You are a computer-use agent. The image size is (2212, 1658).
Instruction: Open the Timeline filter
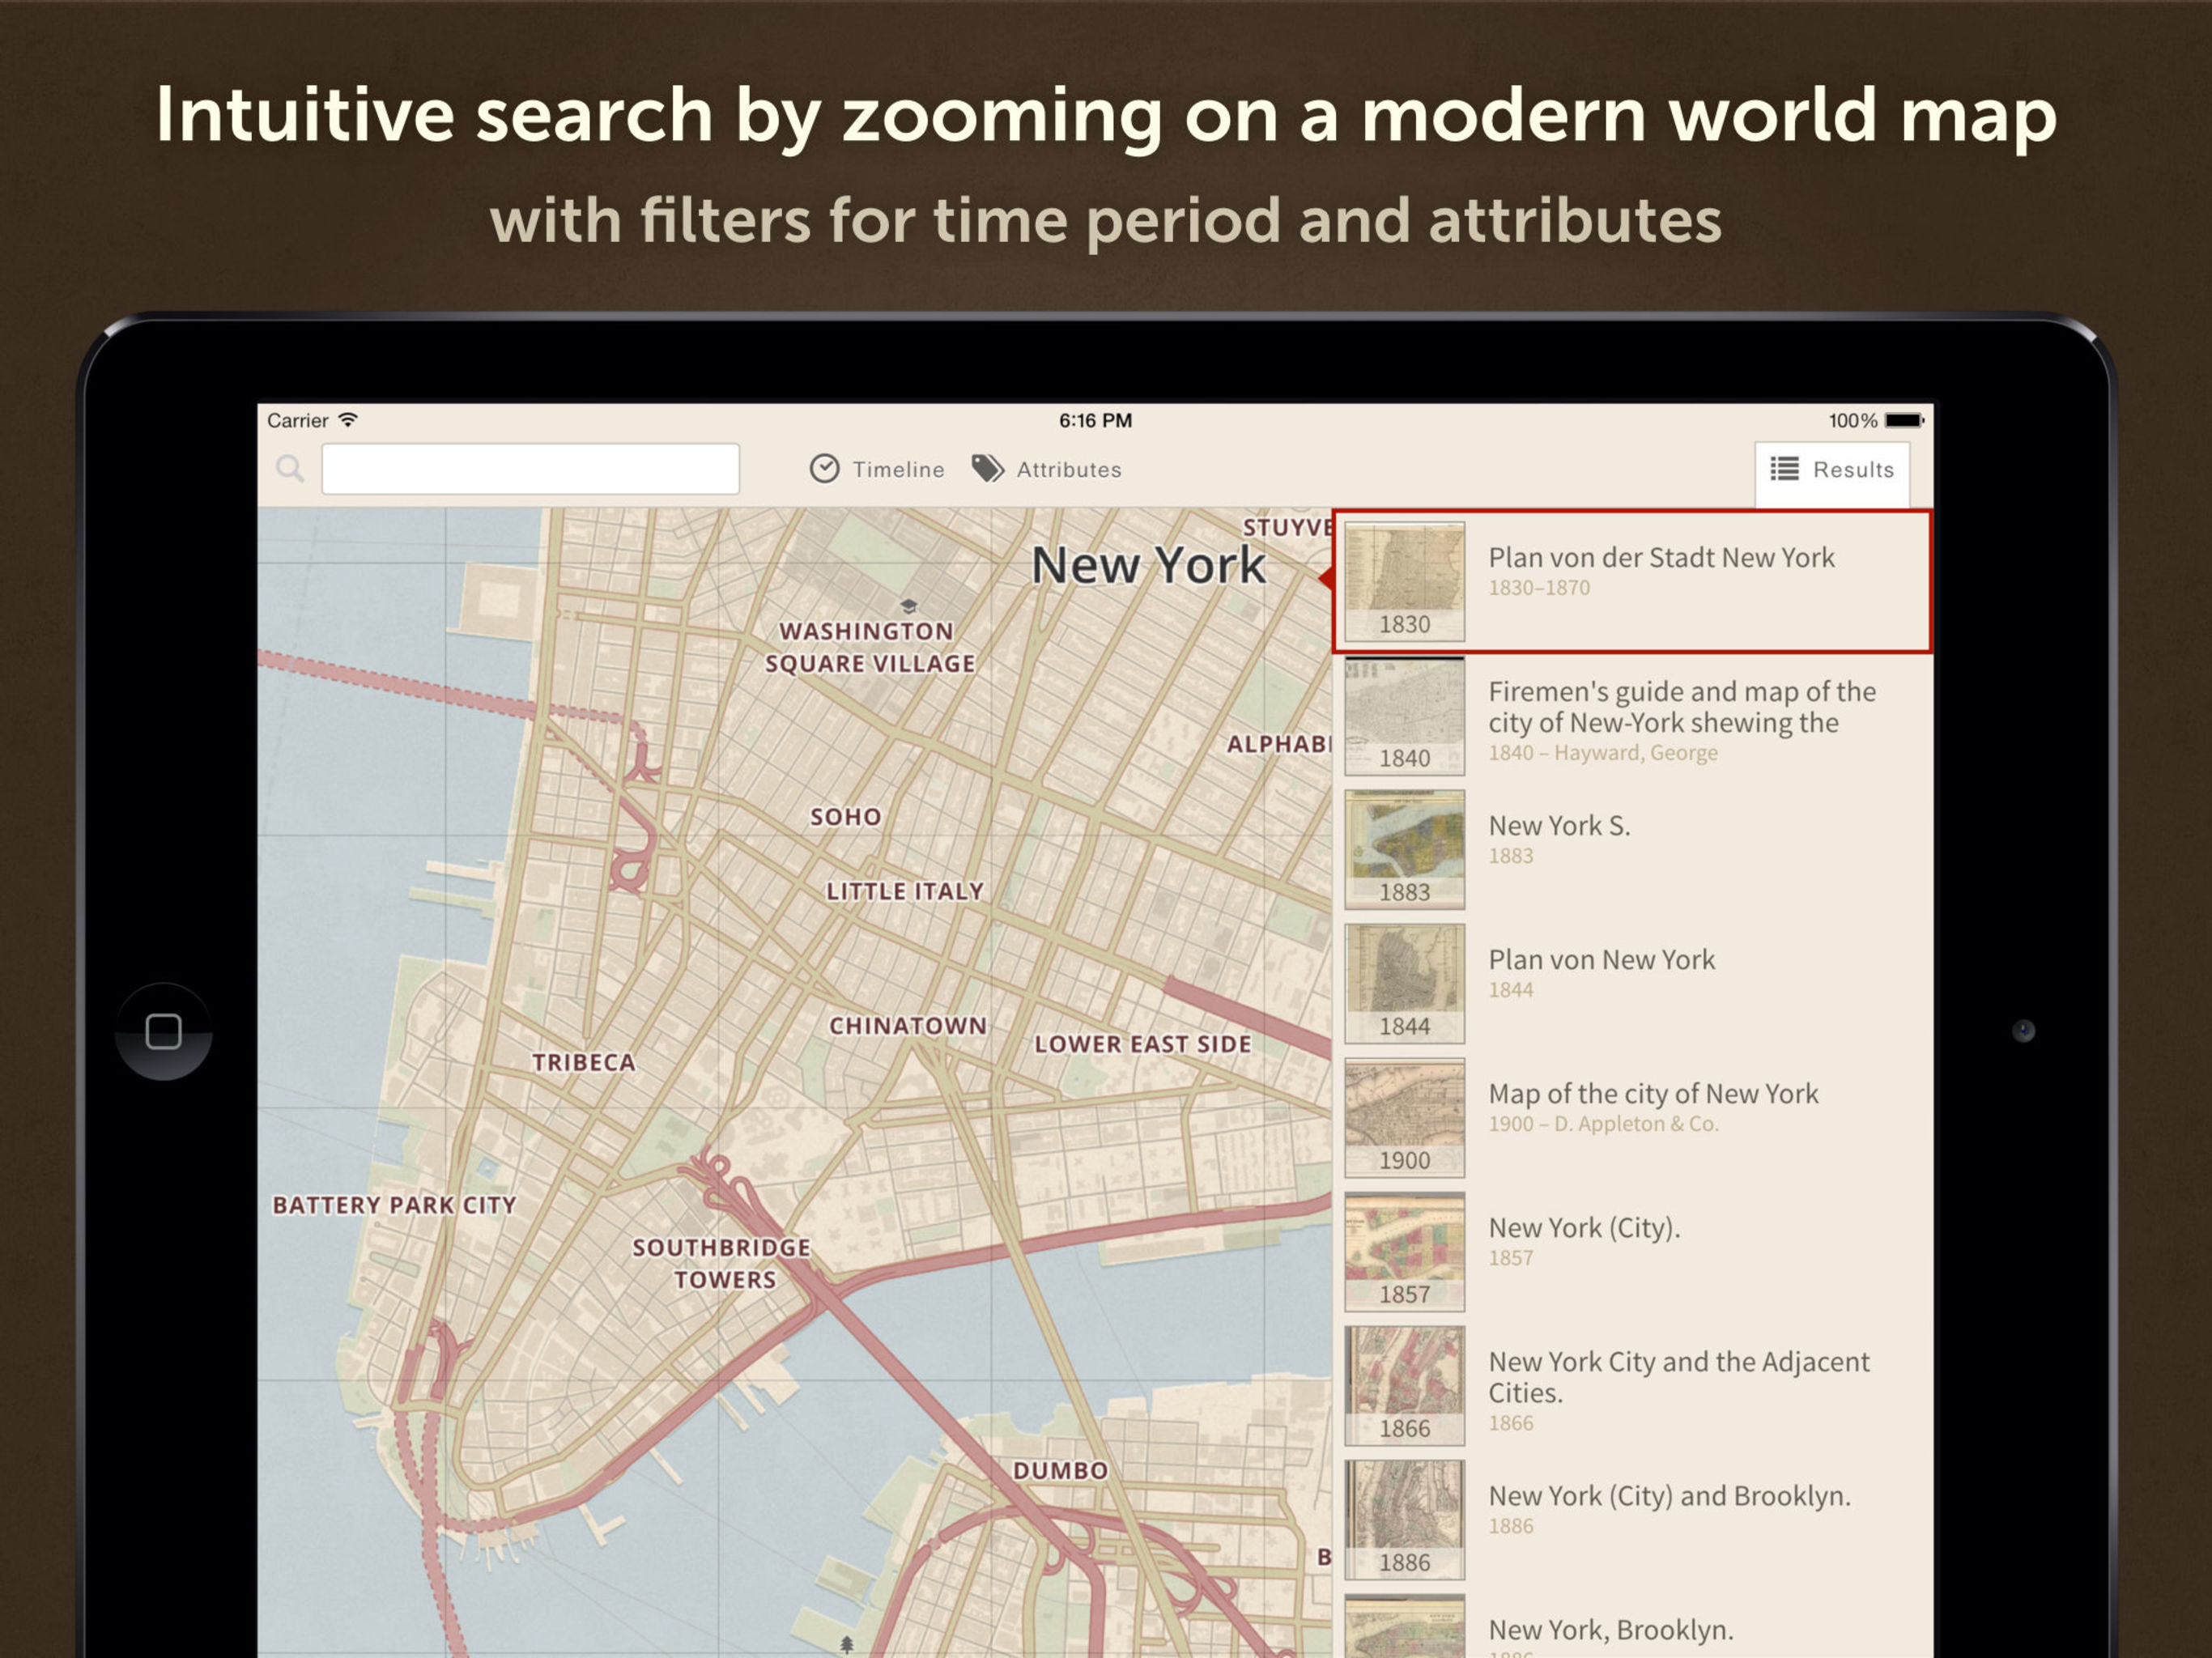tap(897, 469)
